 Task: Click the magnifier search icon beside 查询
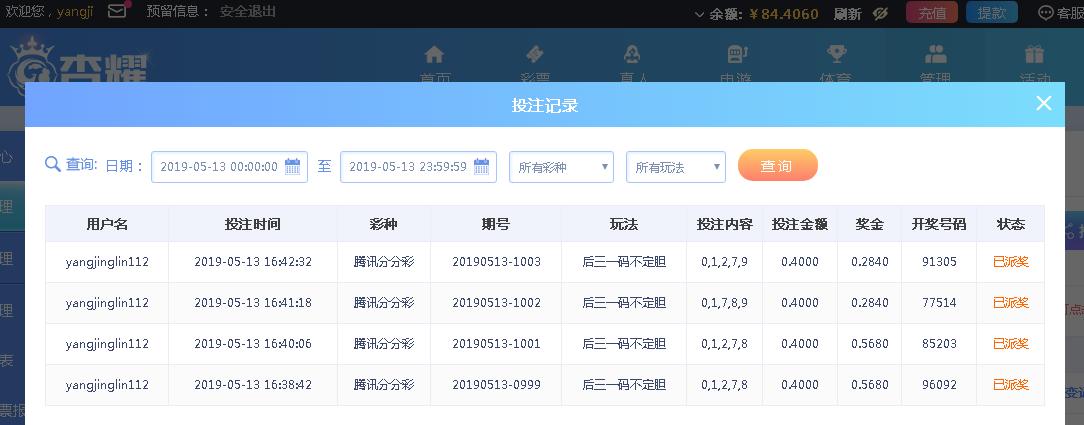53,164
